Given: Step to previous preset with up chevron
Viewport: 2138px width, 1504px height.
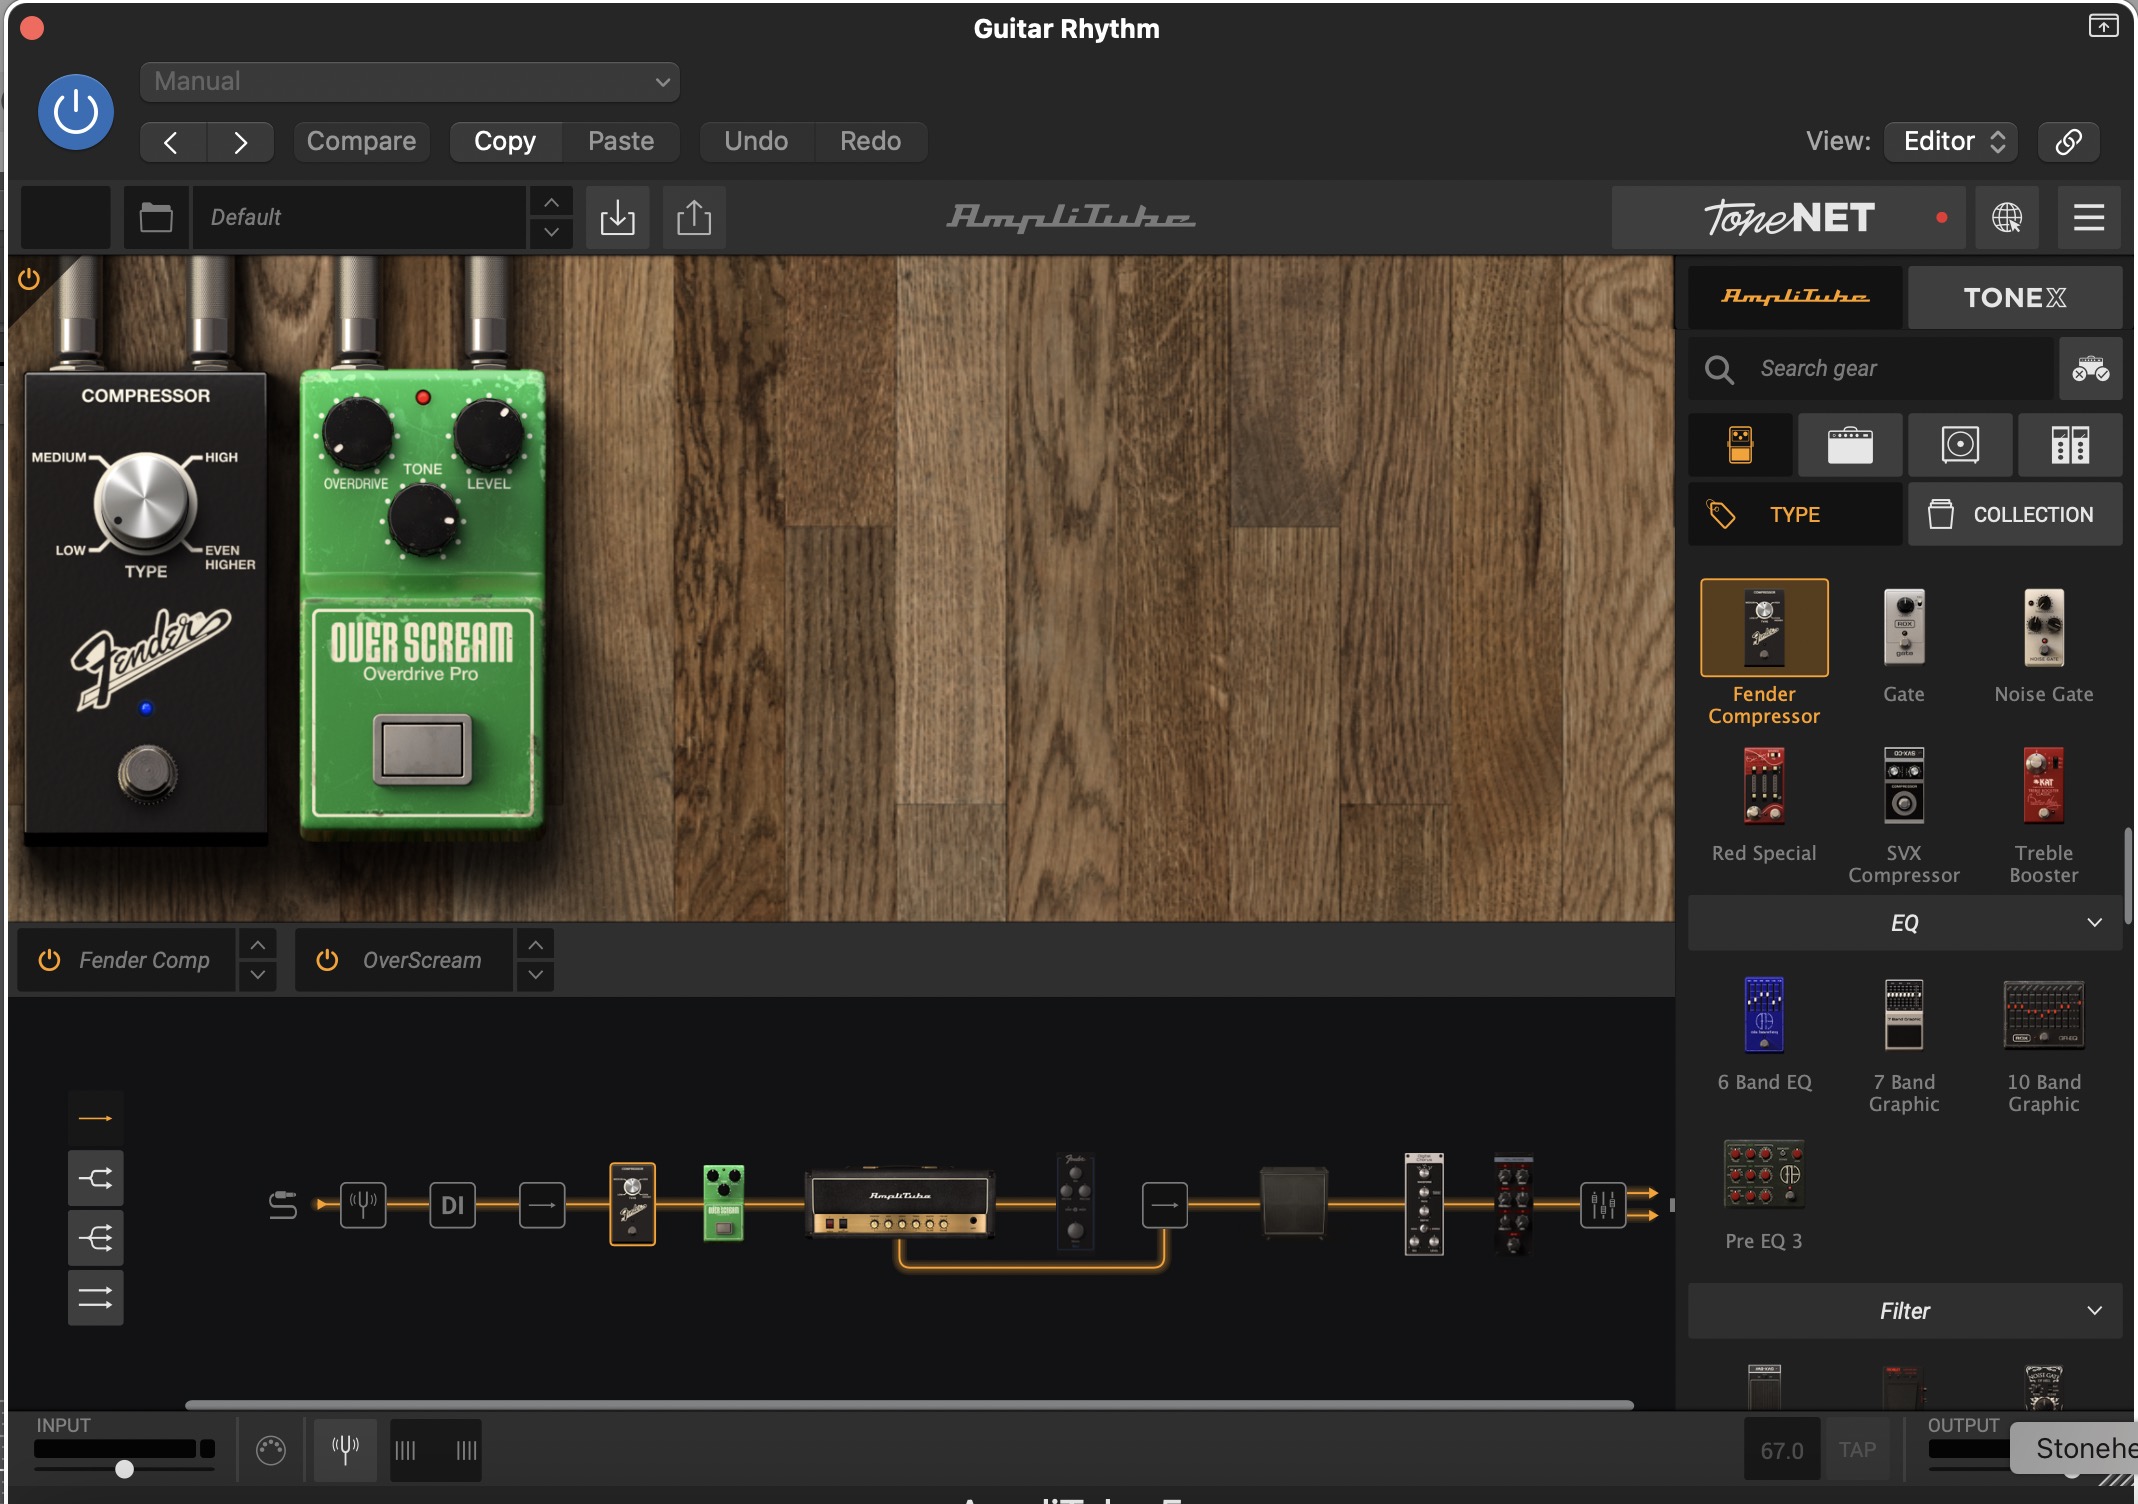Looking at the screenshot, I should click(x=551, y=202).
